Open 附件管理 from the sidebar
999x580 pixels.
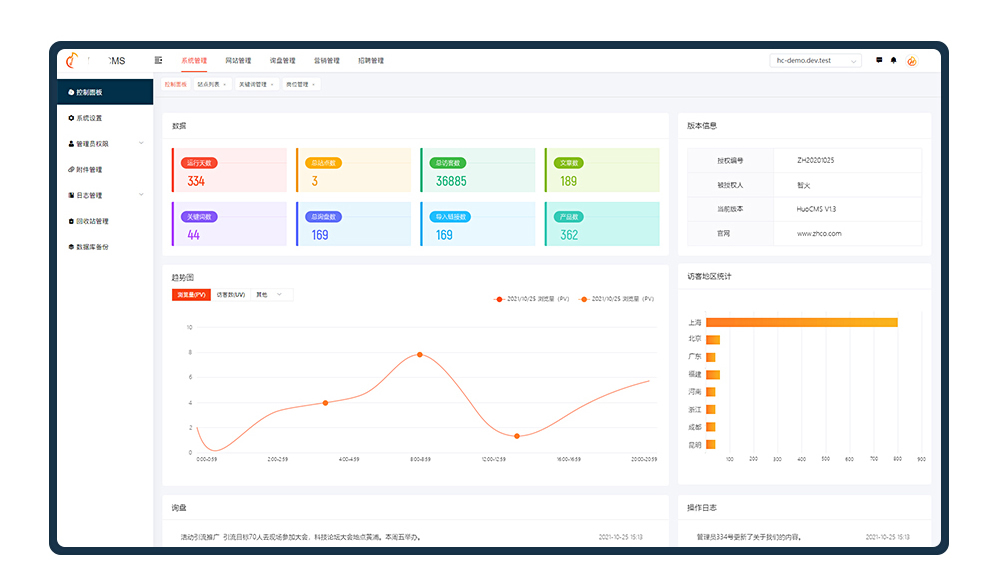click(89, 170)
